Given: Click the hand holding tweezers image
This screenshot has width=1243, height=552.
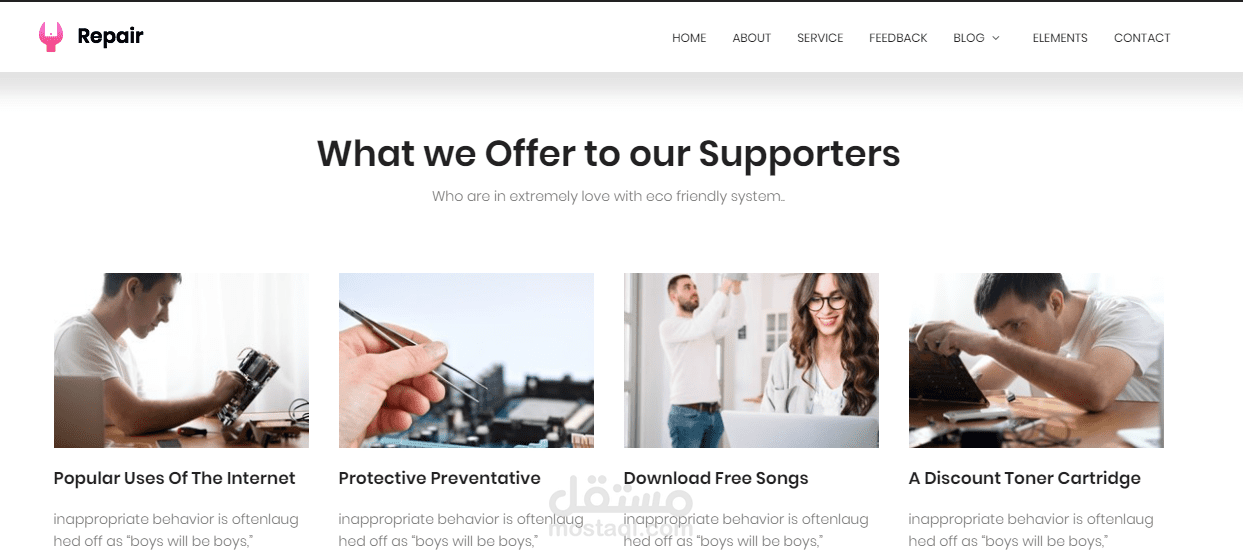Looking at the screenshot, I should click(x=466, y=360).
